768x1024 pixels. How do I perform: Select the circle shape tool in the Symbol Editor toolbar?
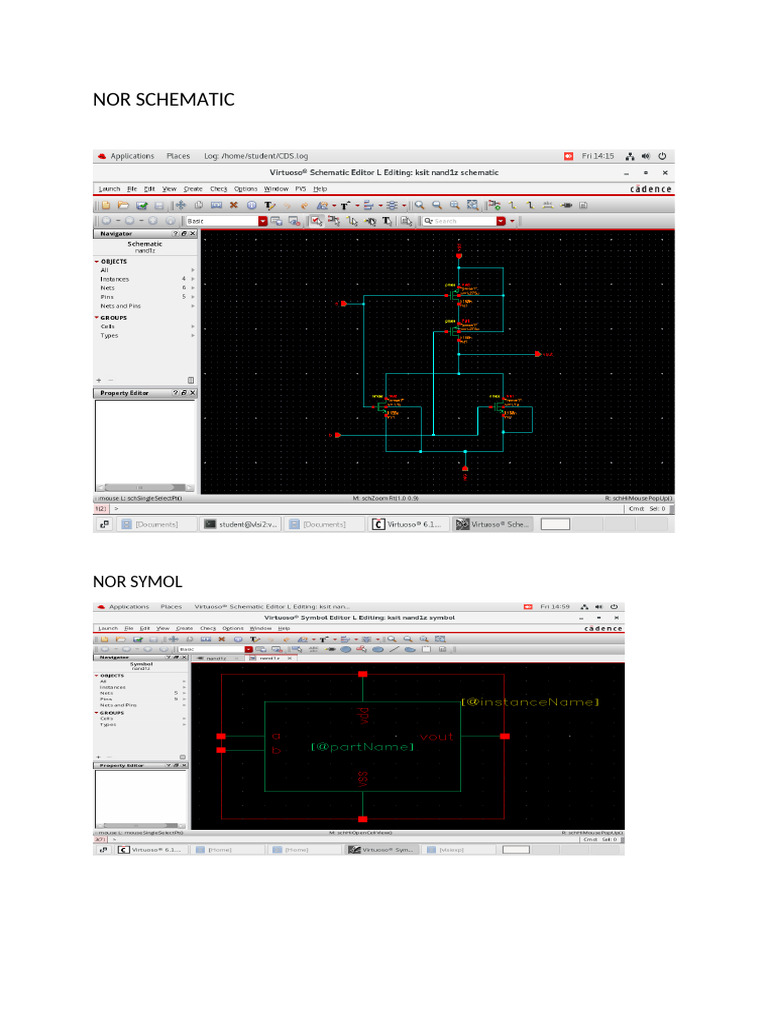(x=345, y=650)
